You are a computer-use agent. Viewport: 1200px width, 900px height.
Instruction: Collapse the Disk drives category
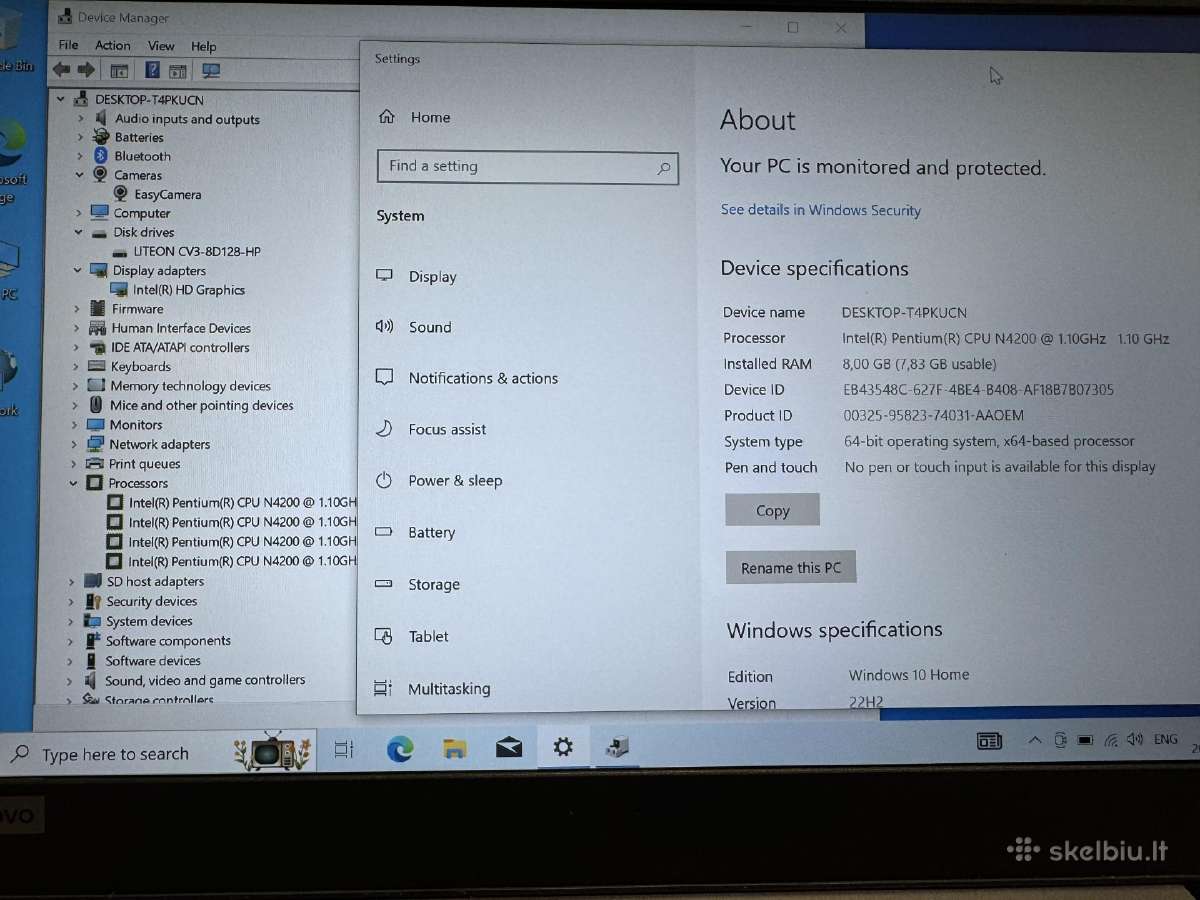coord(78,232)
